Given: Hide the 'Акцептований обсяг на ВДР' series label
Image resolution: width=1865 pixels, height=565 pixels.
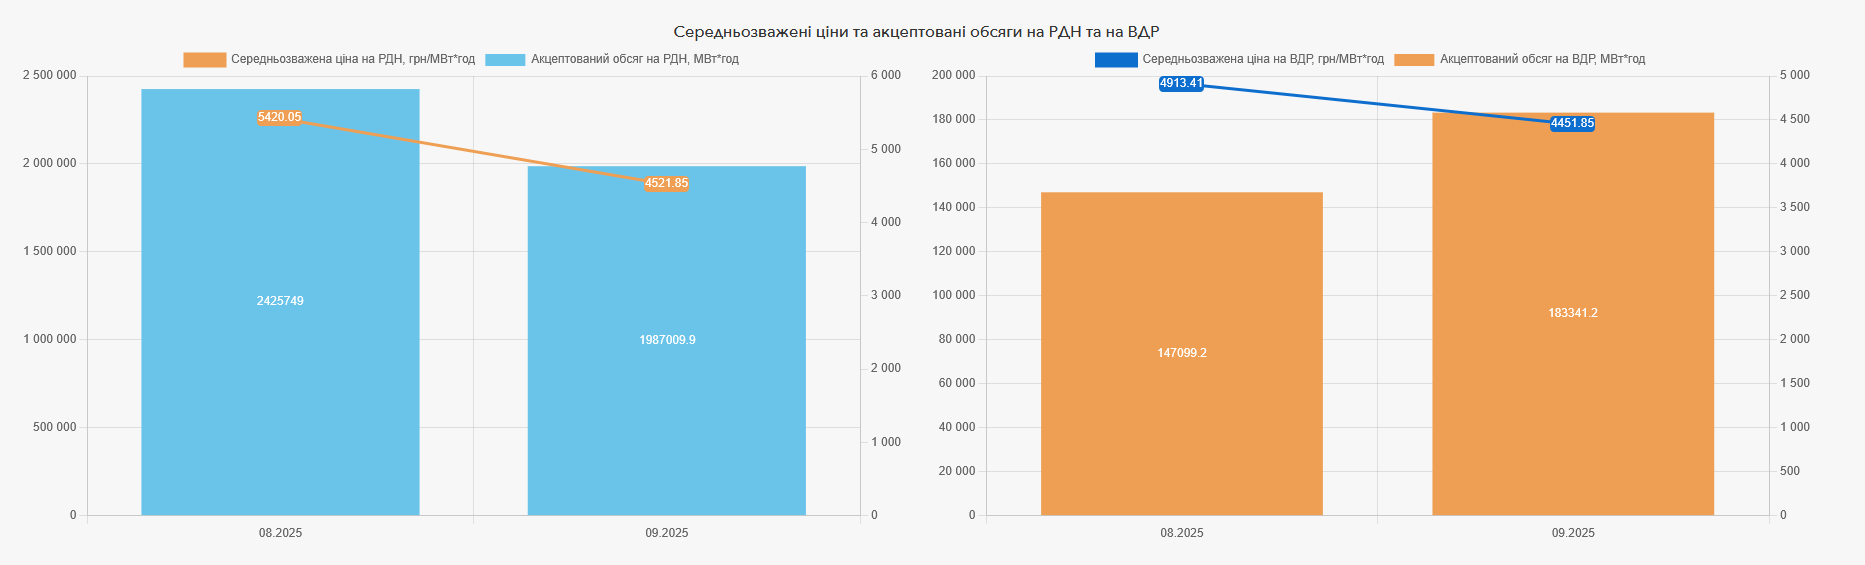Looking at the screenshot, I should coord(1542,60).
